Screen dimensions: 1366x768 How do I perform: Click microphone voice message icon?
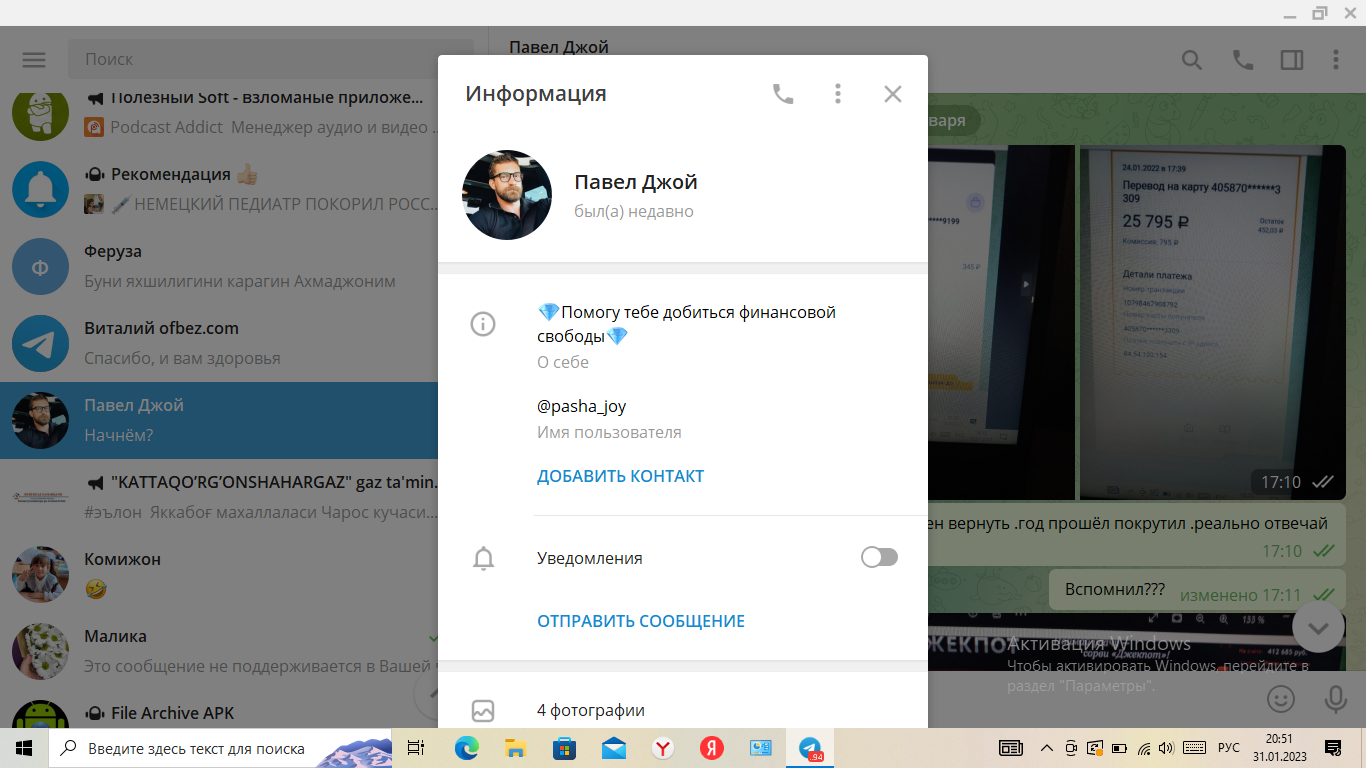point(1335,699)
